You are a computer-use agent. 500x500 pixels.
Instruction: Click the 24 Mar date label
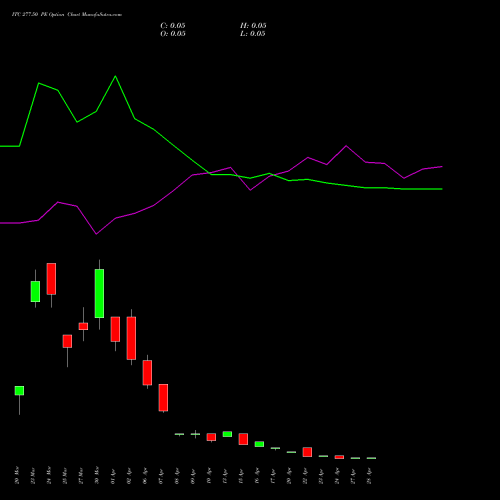tap(49, 476)
